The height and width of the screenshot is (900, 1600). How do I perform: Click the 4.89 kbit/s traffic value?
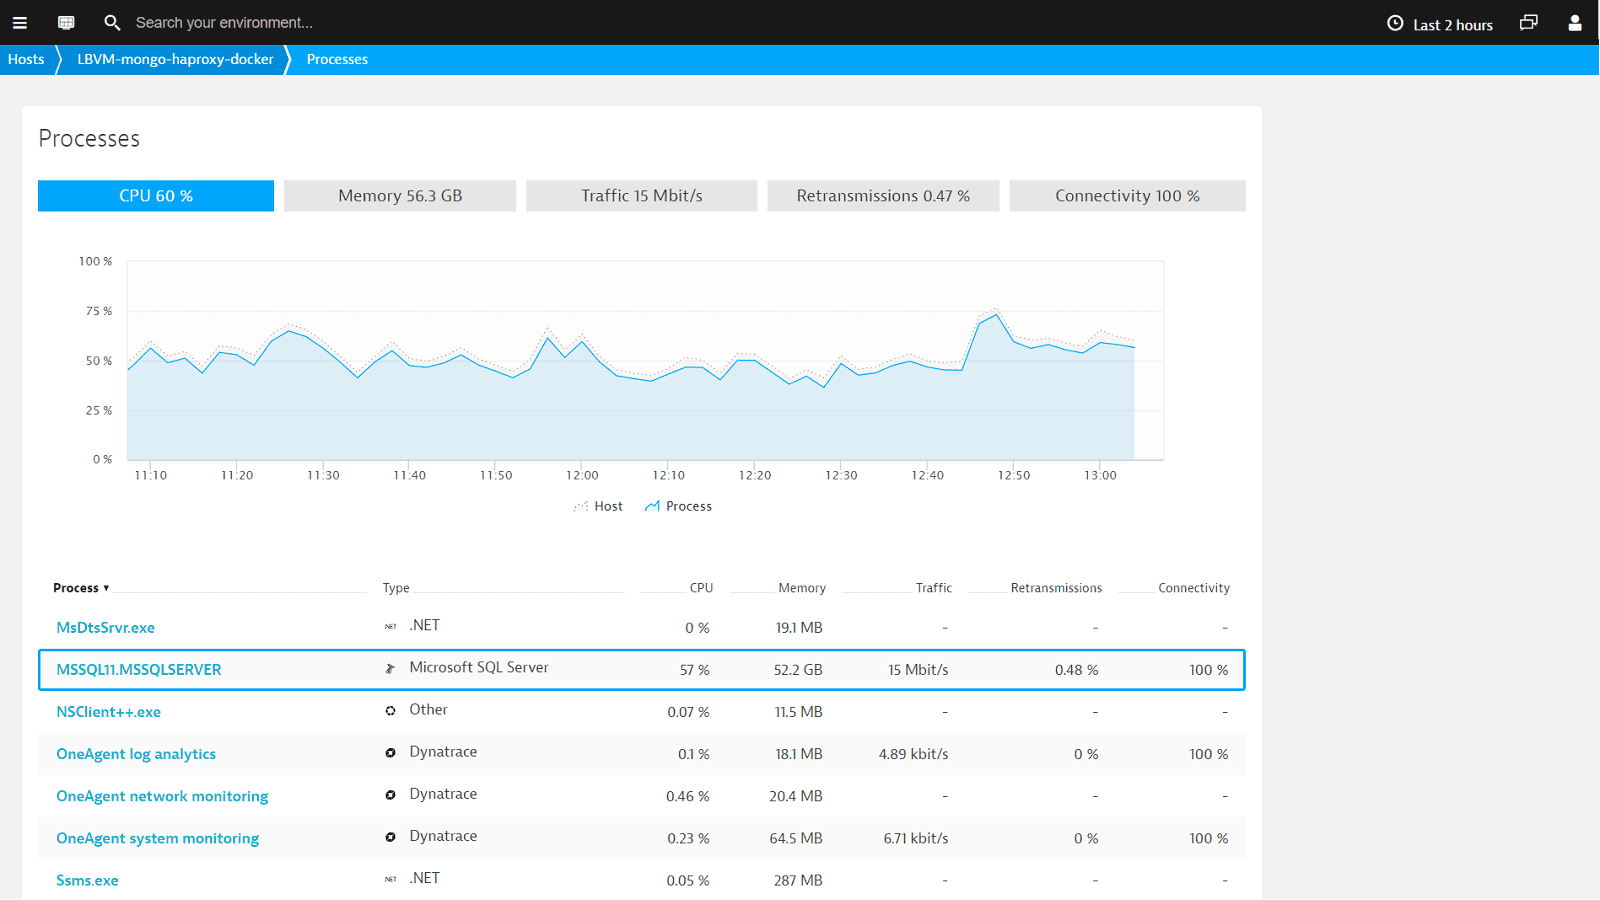click(x=913, y=754)
